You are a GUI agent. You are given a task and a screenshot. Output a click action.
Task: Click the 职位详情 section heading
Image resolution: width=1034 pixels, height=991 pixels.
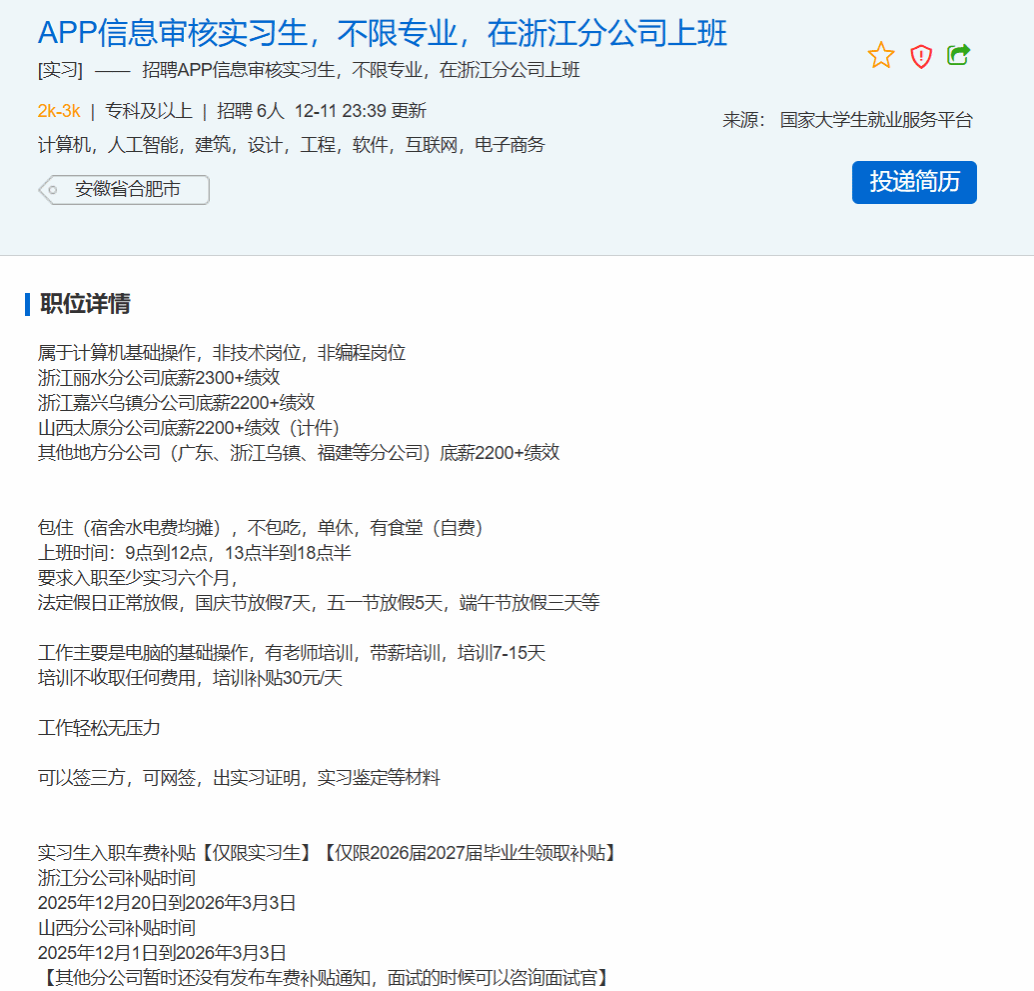85,304
